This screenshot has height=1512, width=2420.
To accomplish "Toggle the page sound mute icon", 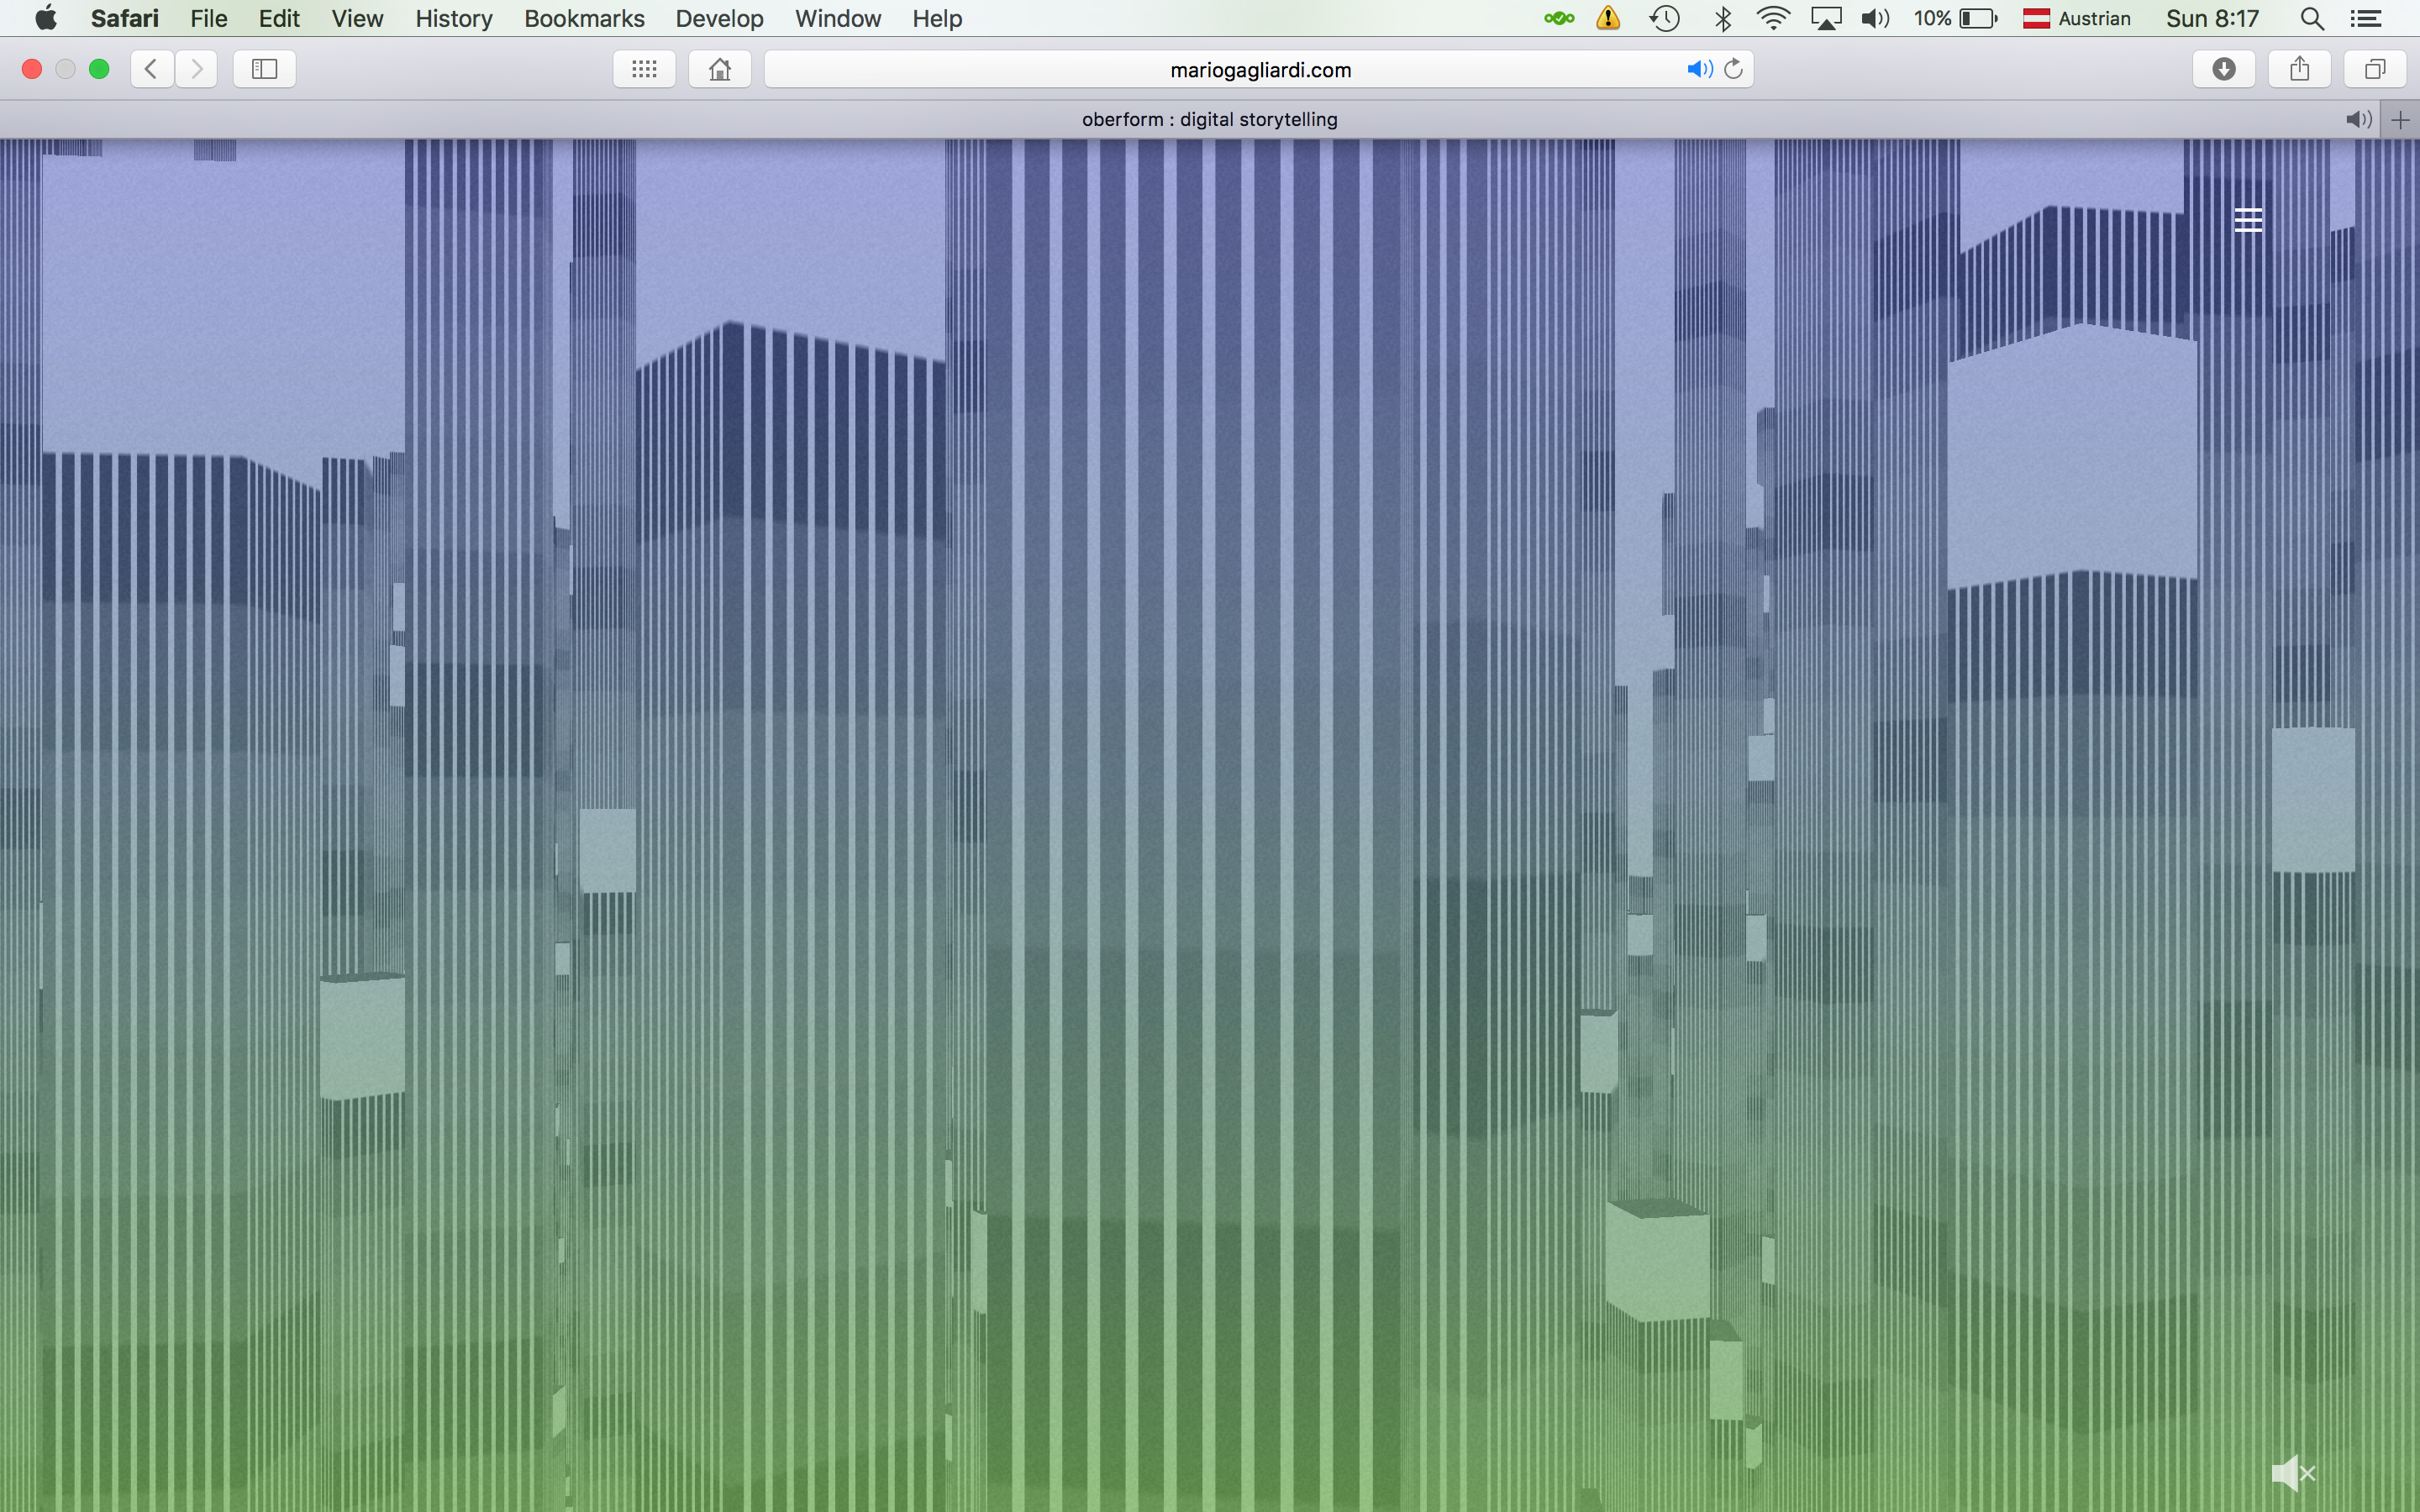I will tap(2293, 1472).
